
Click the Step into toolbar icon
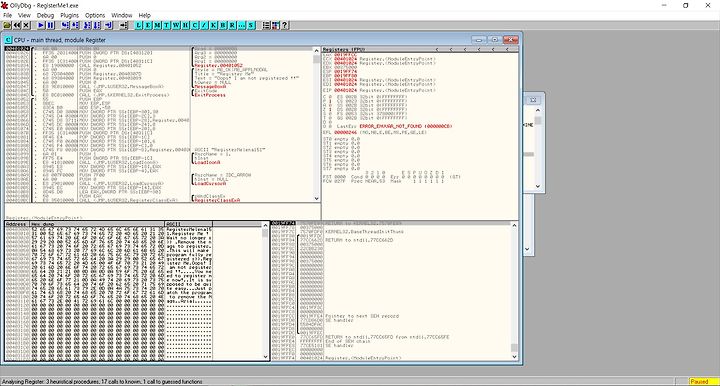65,25
